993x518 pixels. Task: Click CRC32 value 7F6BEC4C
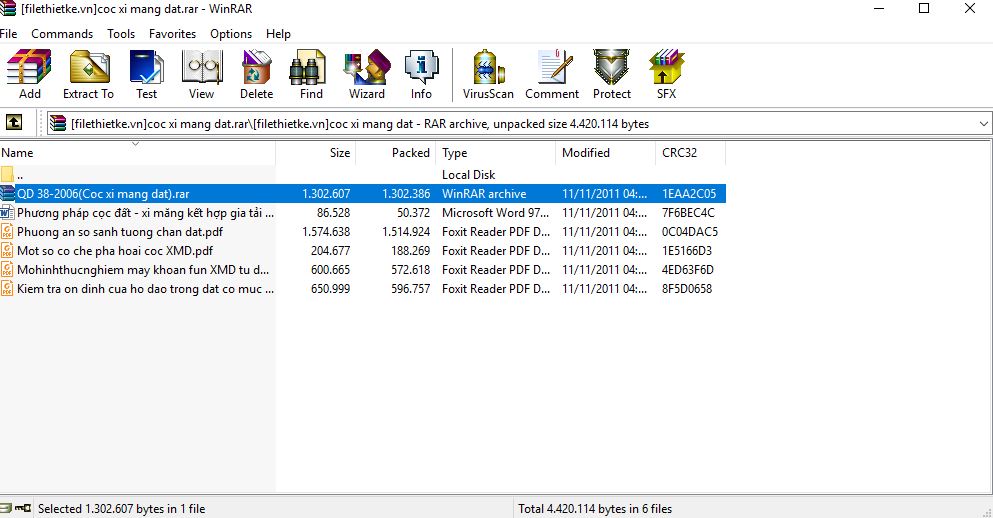tap(688, 213)
